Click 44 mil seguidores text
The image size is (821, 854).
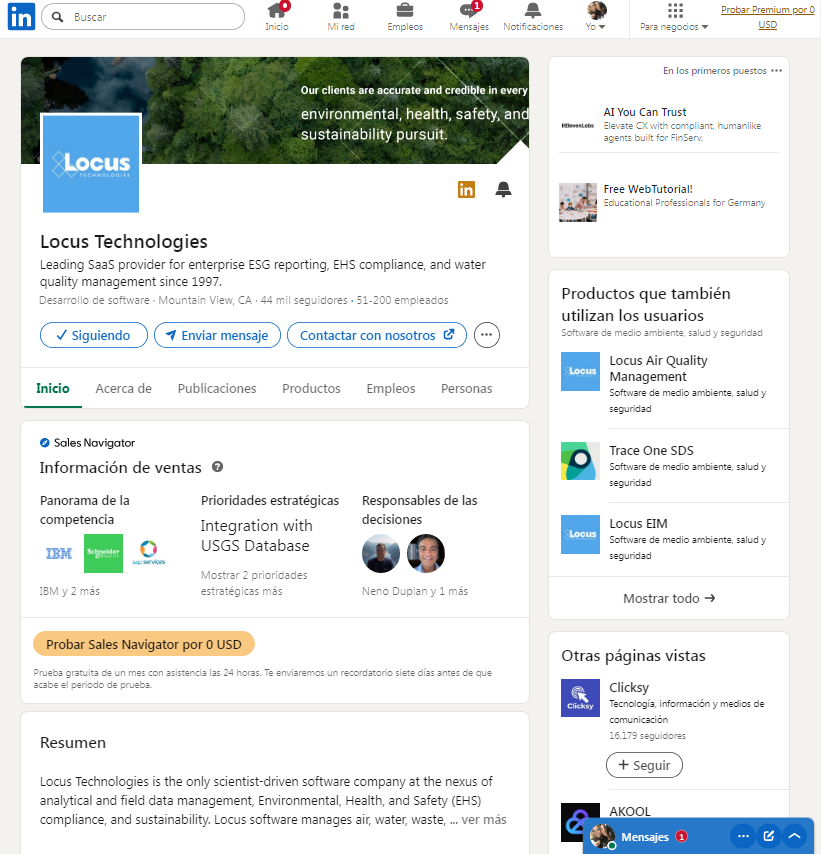(x=304, y=300)
